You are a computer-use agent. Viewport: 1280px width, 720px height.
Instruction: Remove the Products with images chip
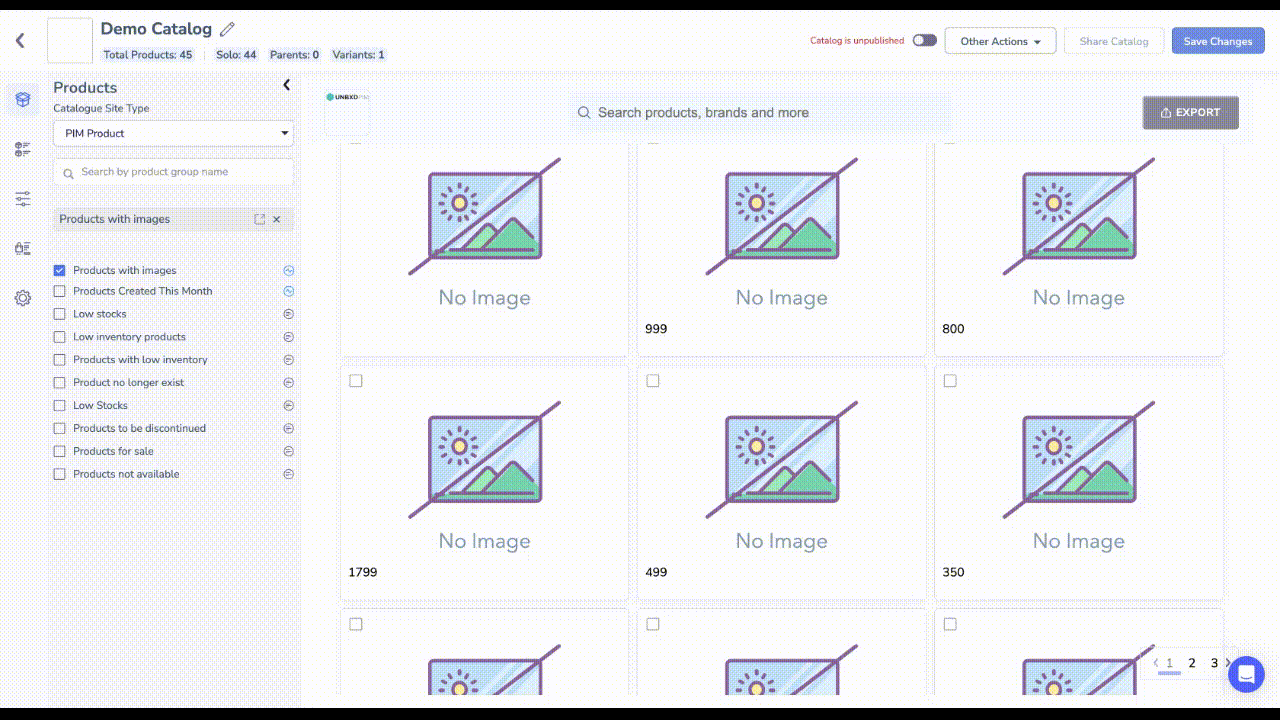tap(277, 219)
